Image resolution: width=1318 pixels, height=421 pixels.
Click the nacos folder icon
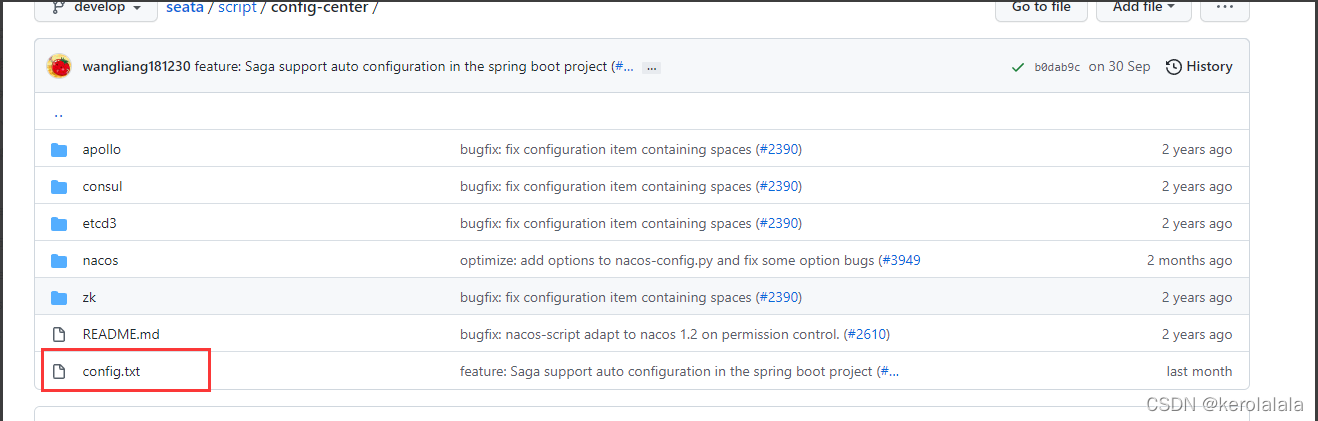(x=60, y=261)
